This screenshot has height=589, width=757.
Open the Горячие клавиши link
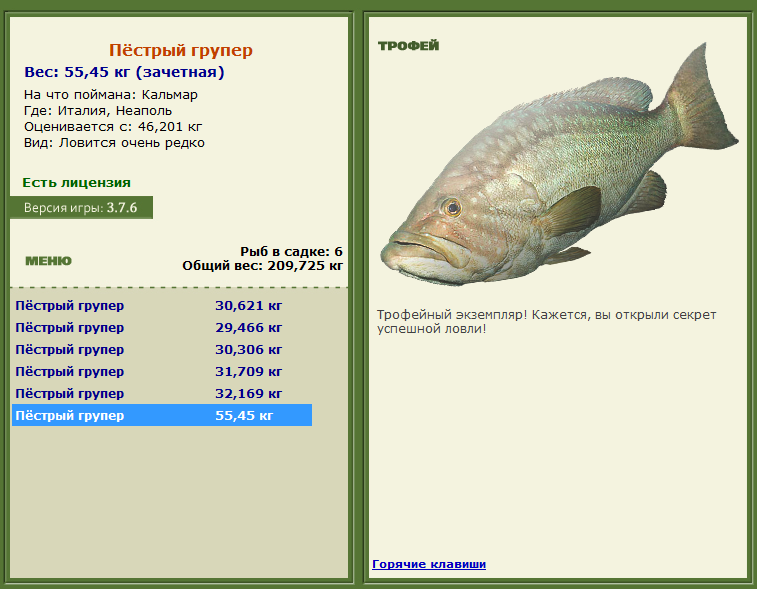click(429, 564)
